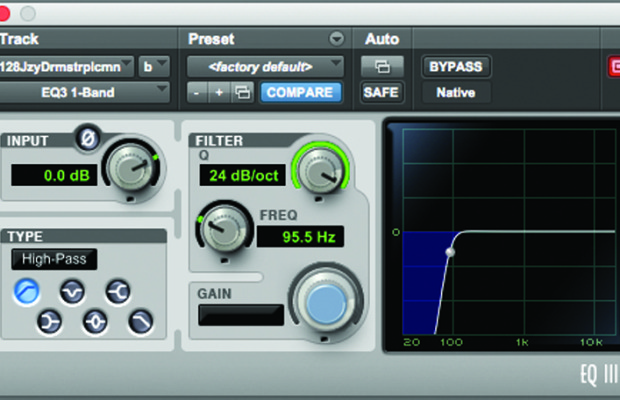The image size is (620, 400).
Task: Edit the 95.5 Hz frequency field
Action: (x=300, y=237)
